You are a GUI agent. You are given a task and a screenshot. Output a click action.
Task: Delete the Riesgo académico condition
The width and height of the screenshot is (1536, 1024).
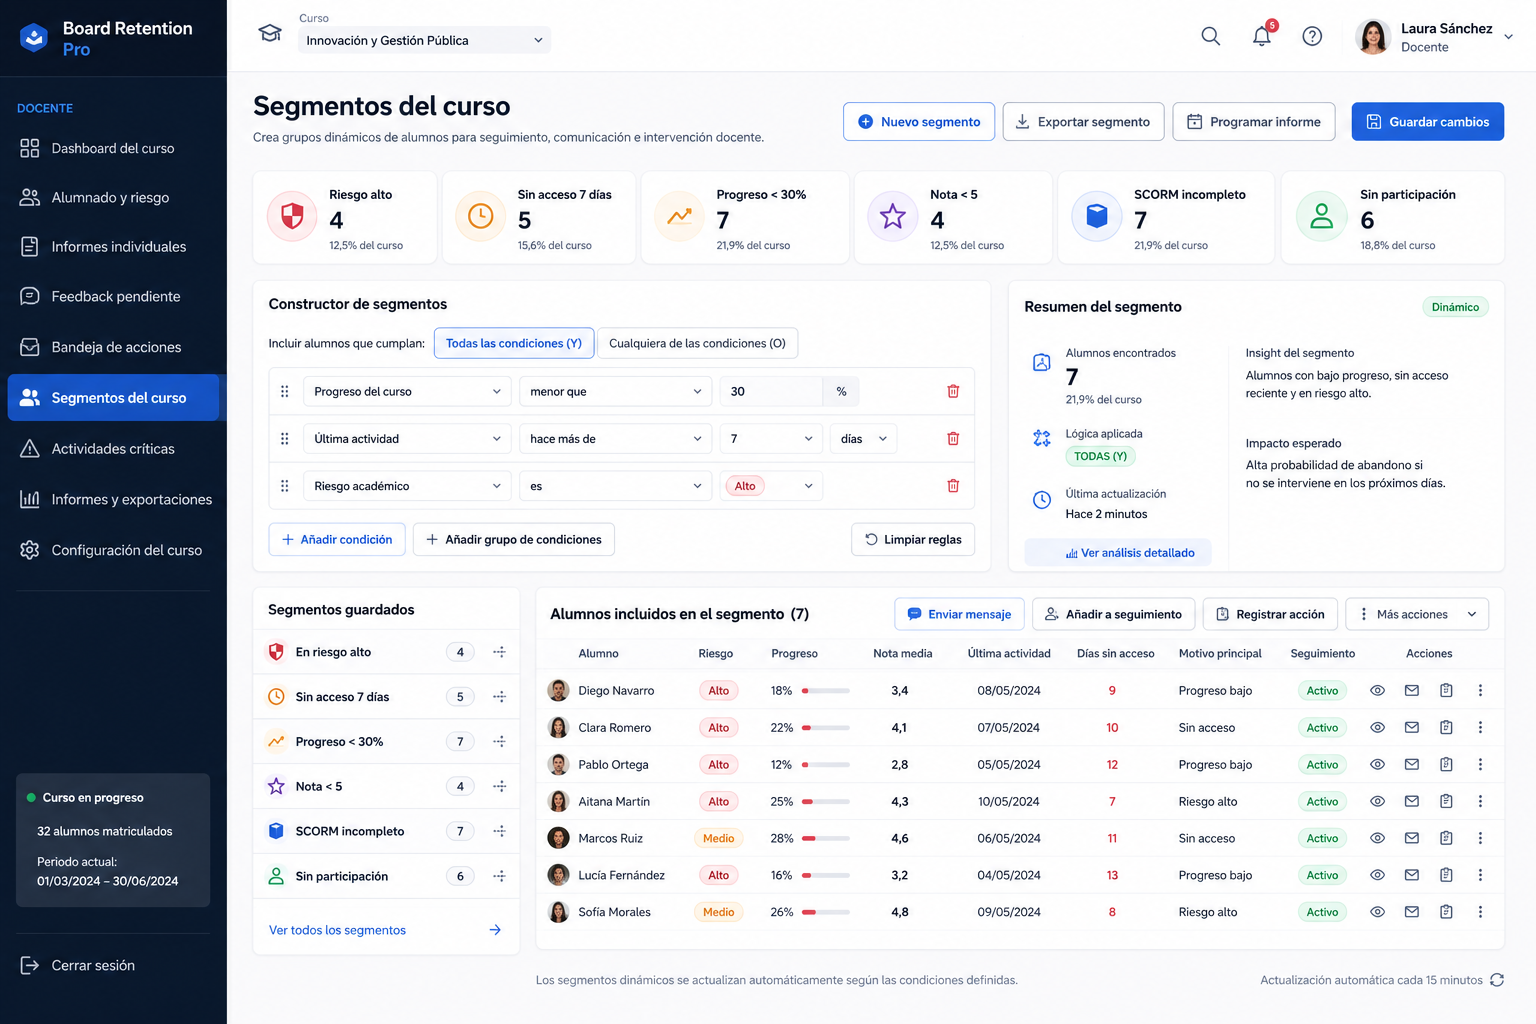tap(953, 486)
